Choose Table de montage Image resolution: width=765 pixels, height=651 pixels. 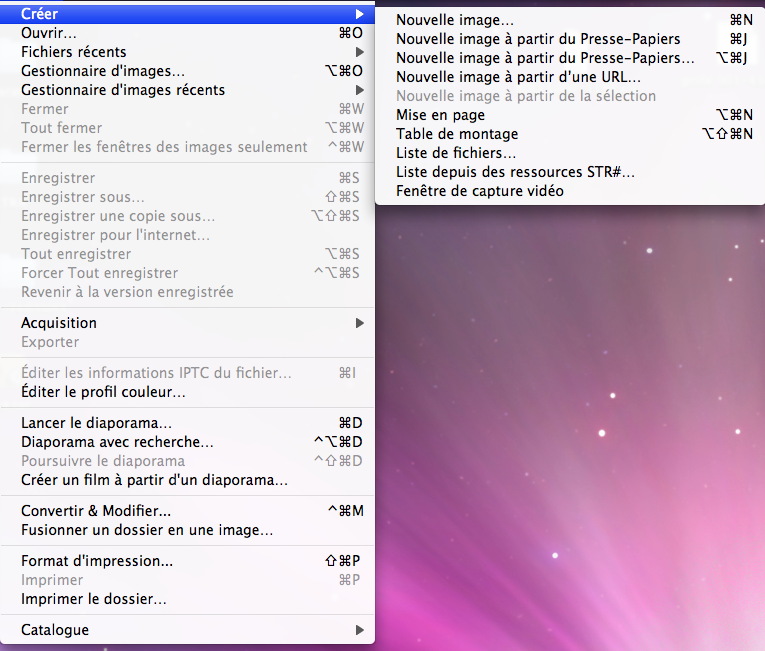570,134
